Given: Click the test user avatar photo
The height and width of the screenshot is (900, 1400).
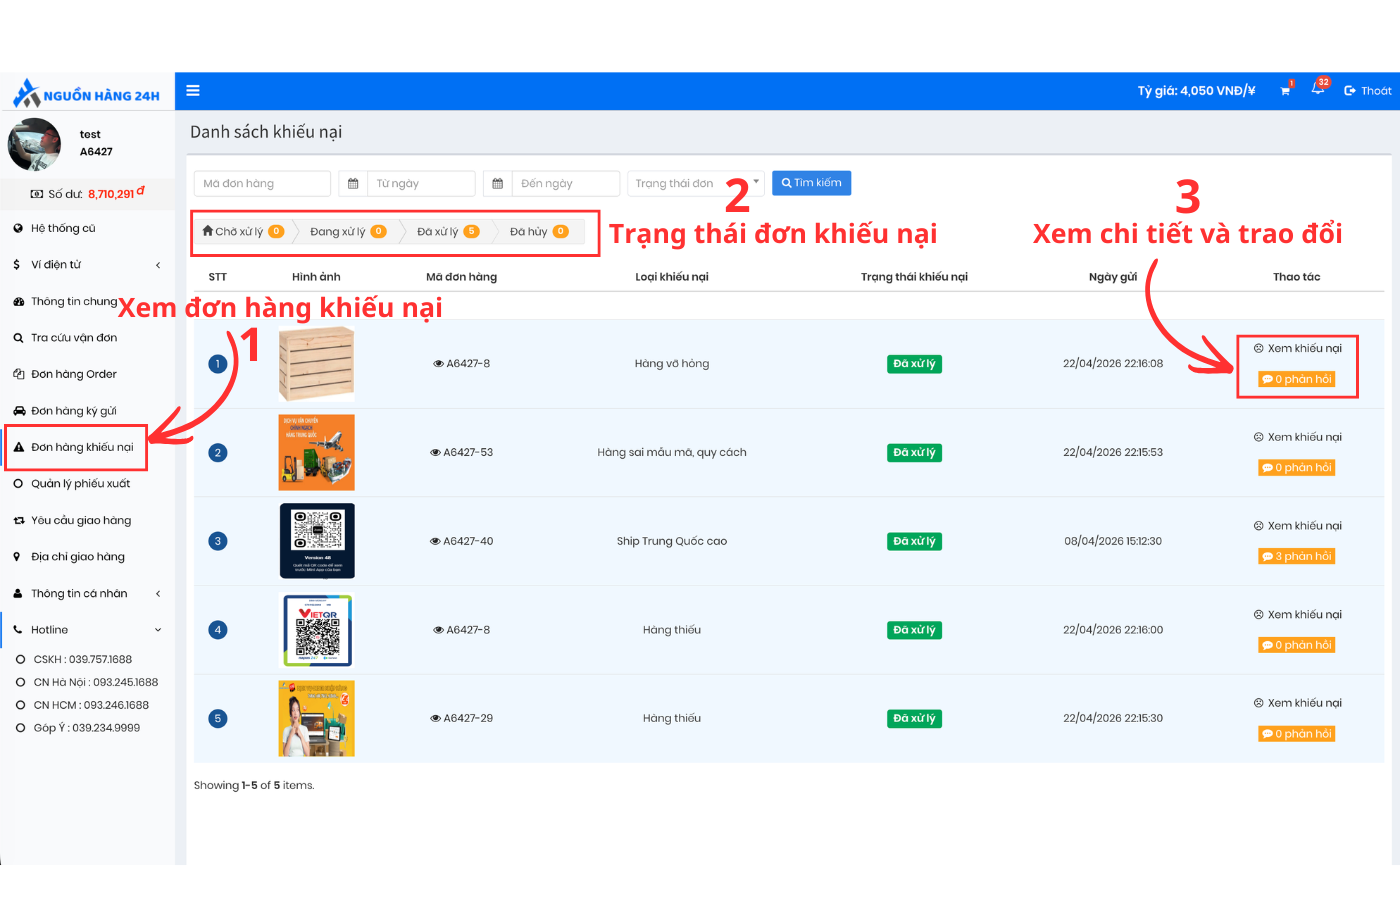Looking at the screenshot, I should tap(34, 144).
